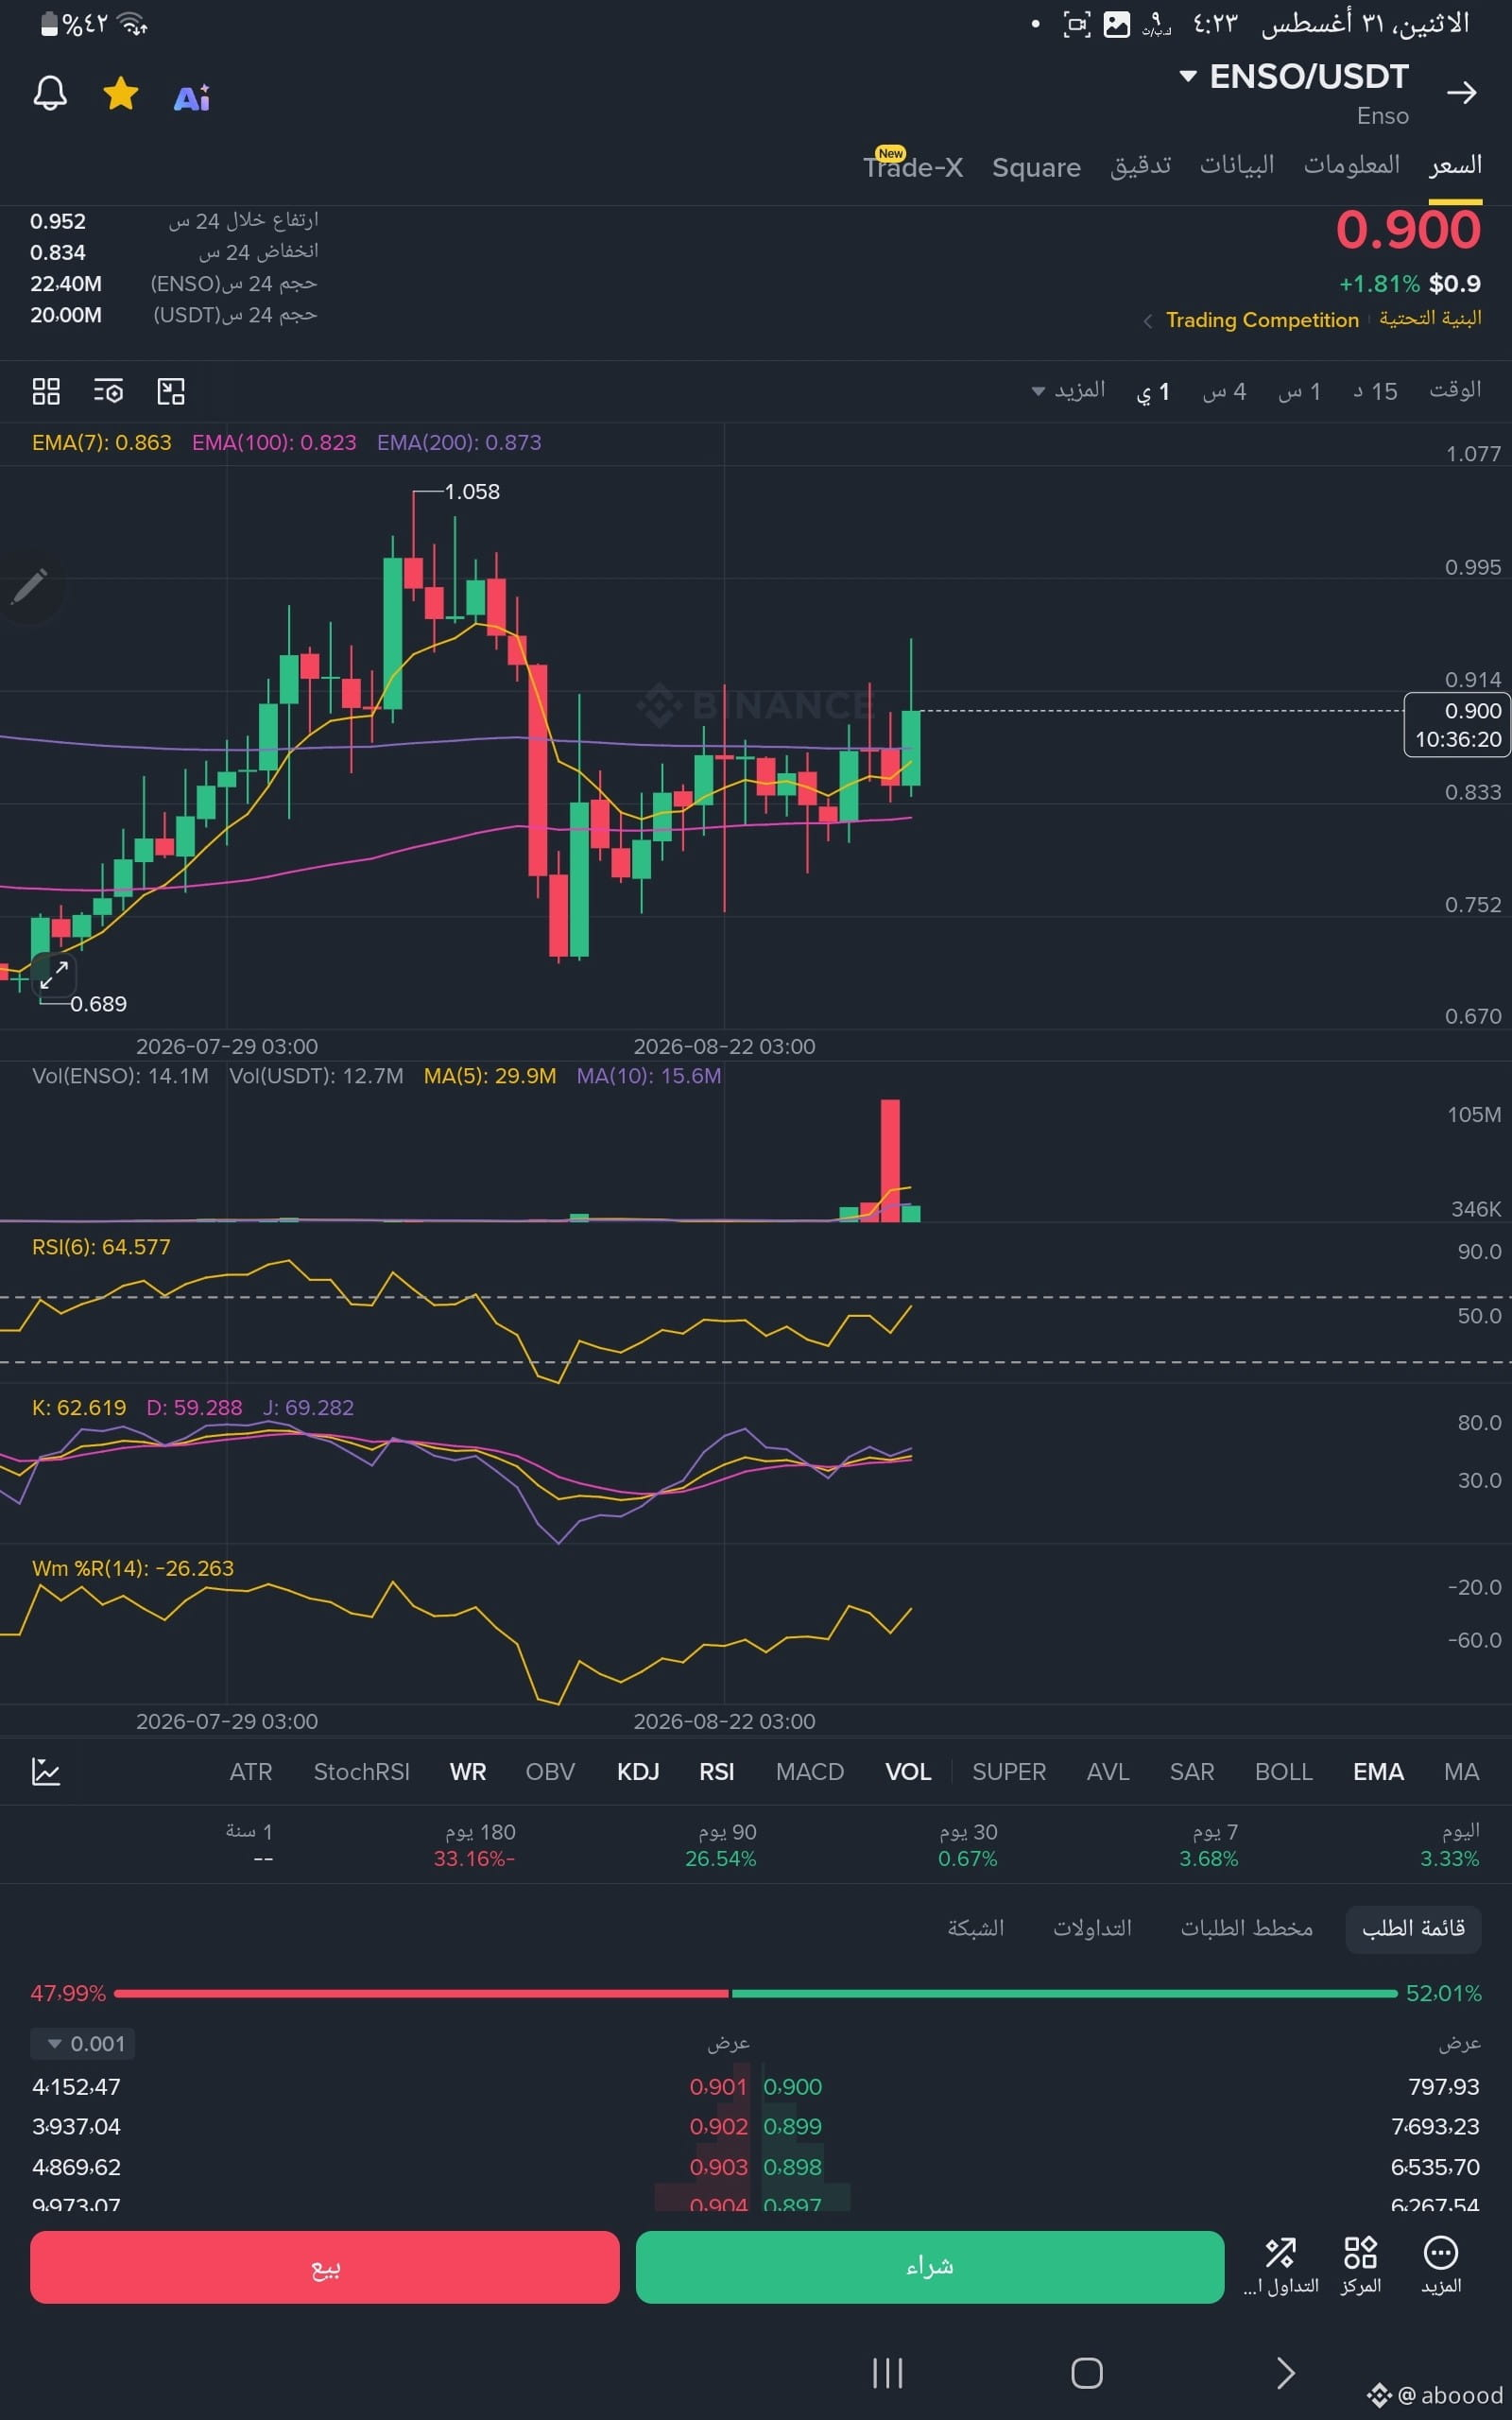Toggle the favorite star for ENSO/USDT
Screen dimensions: 1512x2420
tap(121, 94)
